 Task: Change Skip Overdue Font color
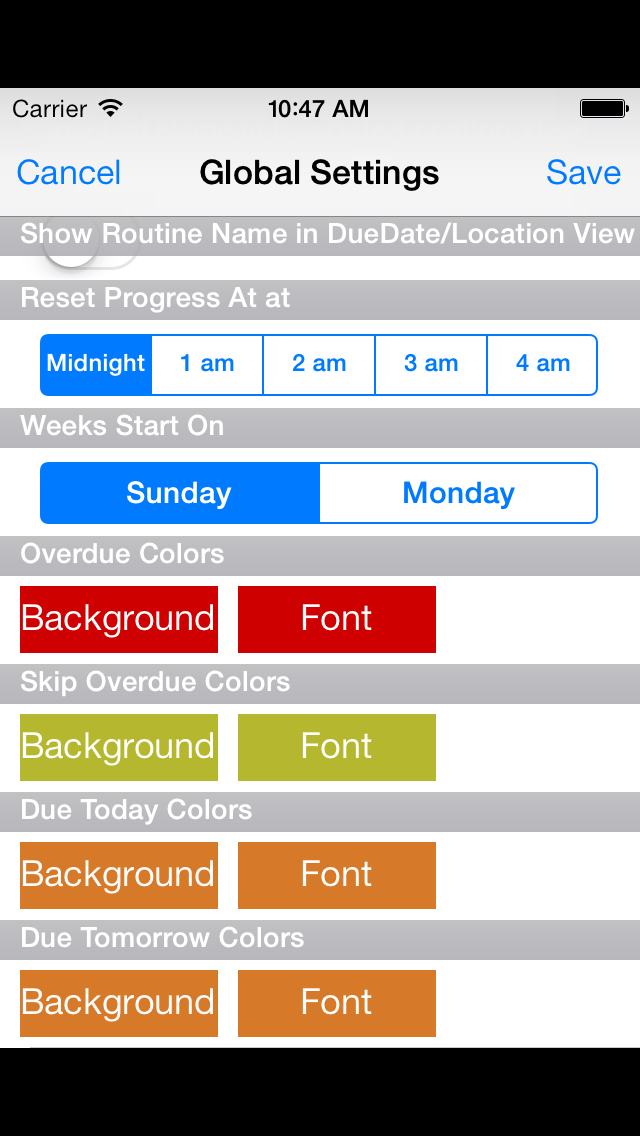[x=337, y=747]
